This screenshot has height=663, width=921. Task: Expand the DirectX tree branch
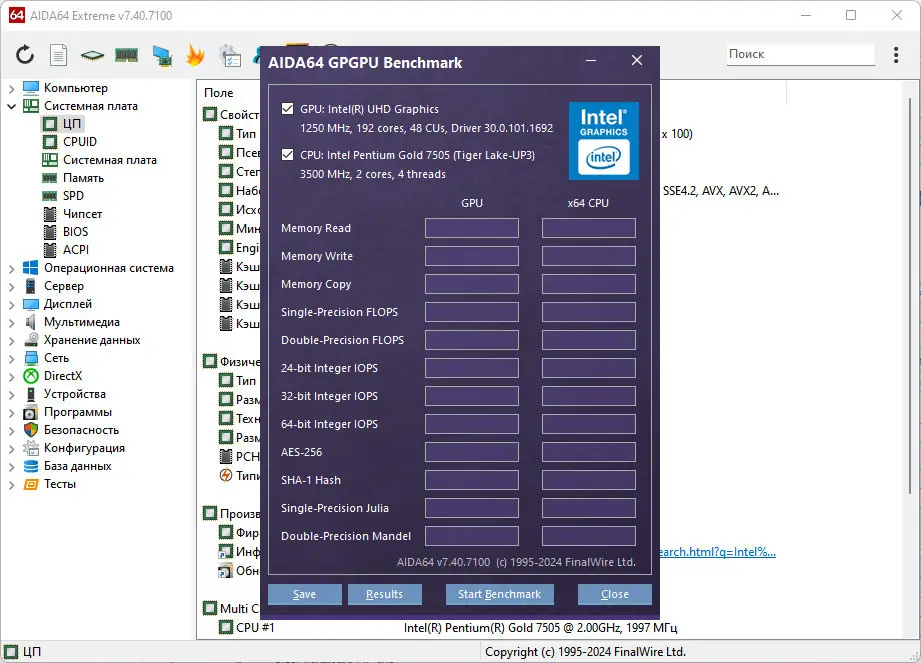(x=10, y=375)
